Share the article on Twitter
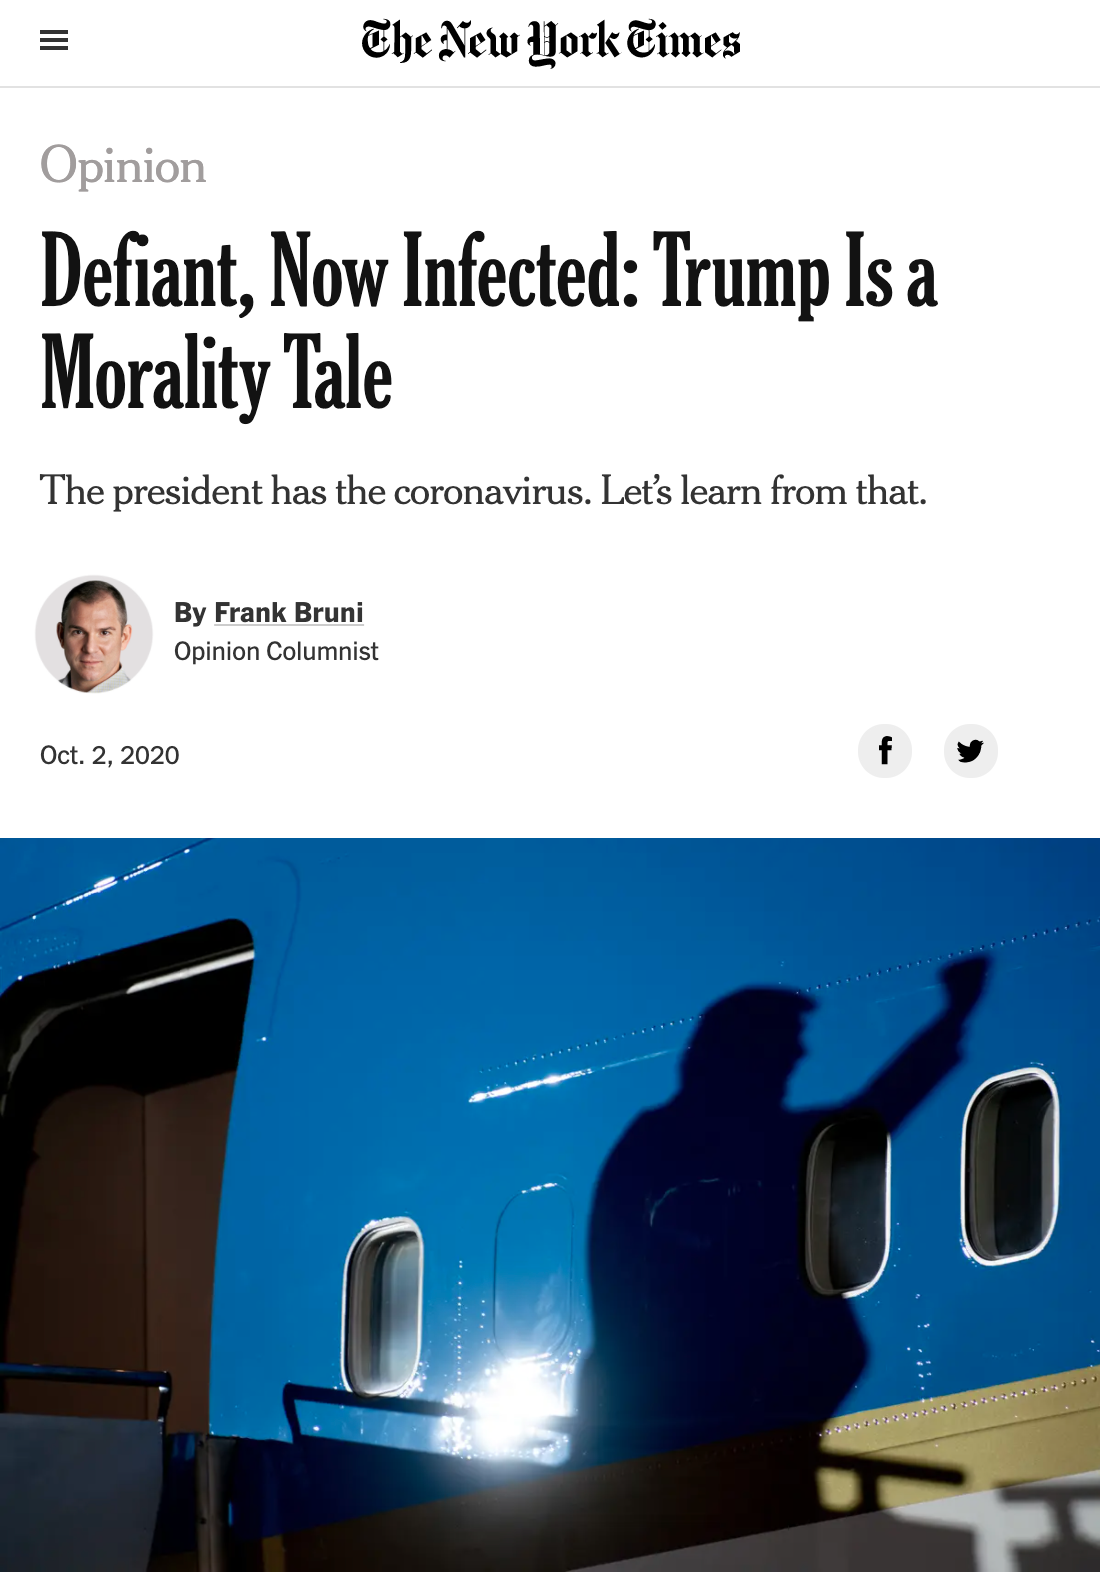1100x1574 pixels. coord(970,751)
